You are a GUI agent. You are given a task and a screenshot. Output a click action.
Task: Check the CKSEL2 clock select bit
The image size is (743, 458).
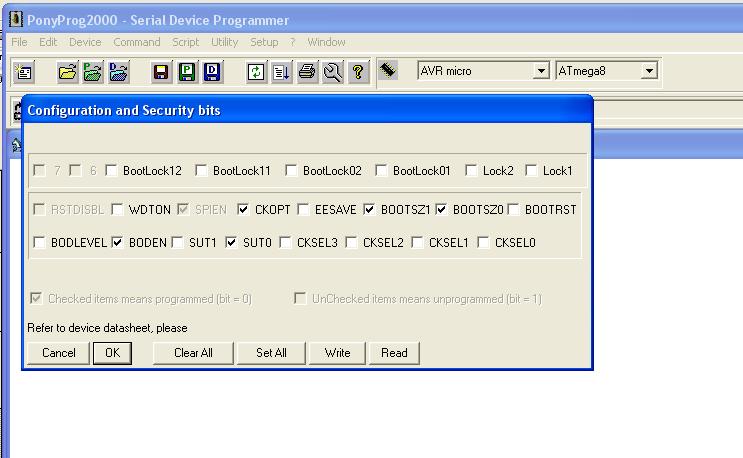pyautogui.click(x=351, y=242)
